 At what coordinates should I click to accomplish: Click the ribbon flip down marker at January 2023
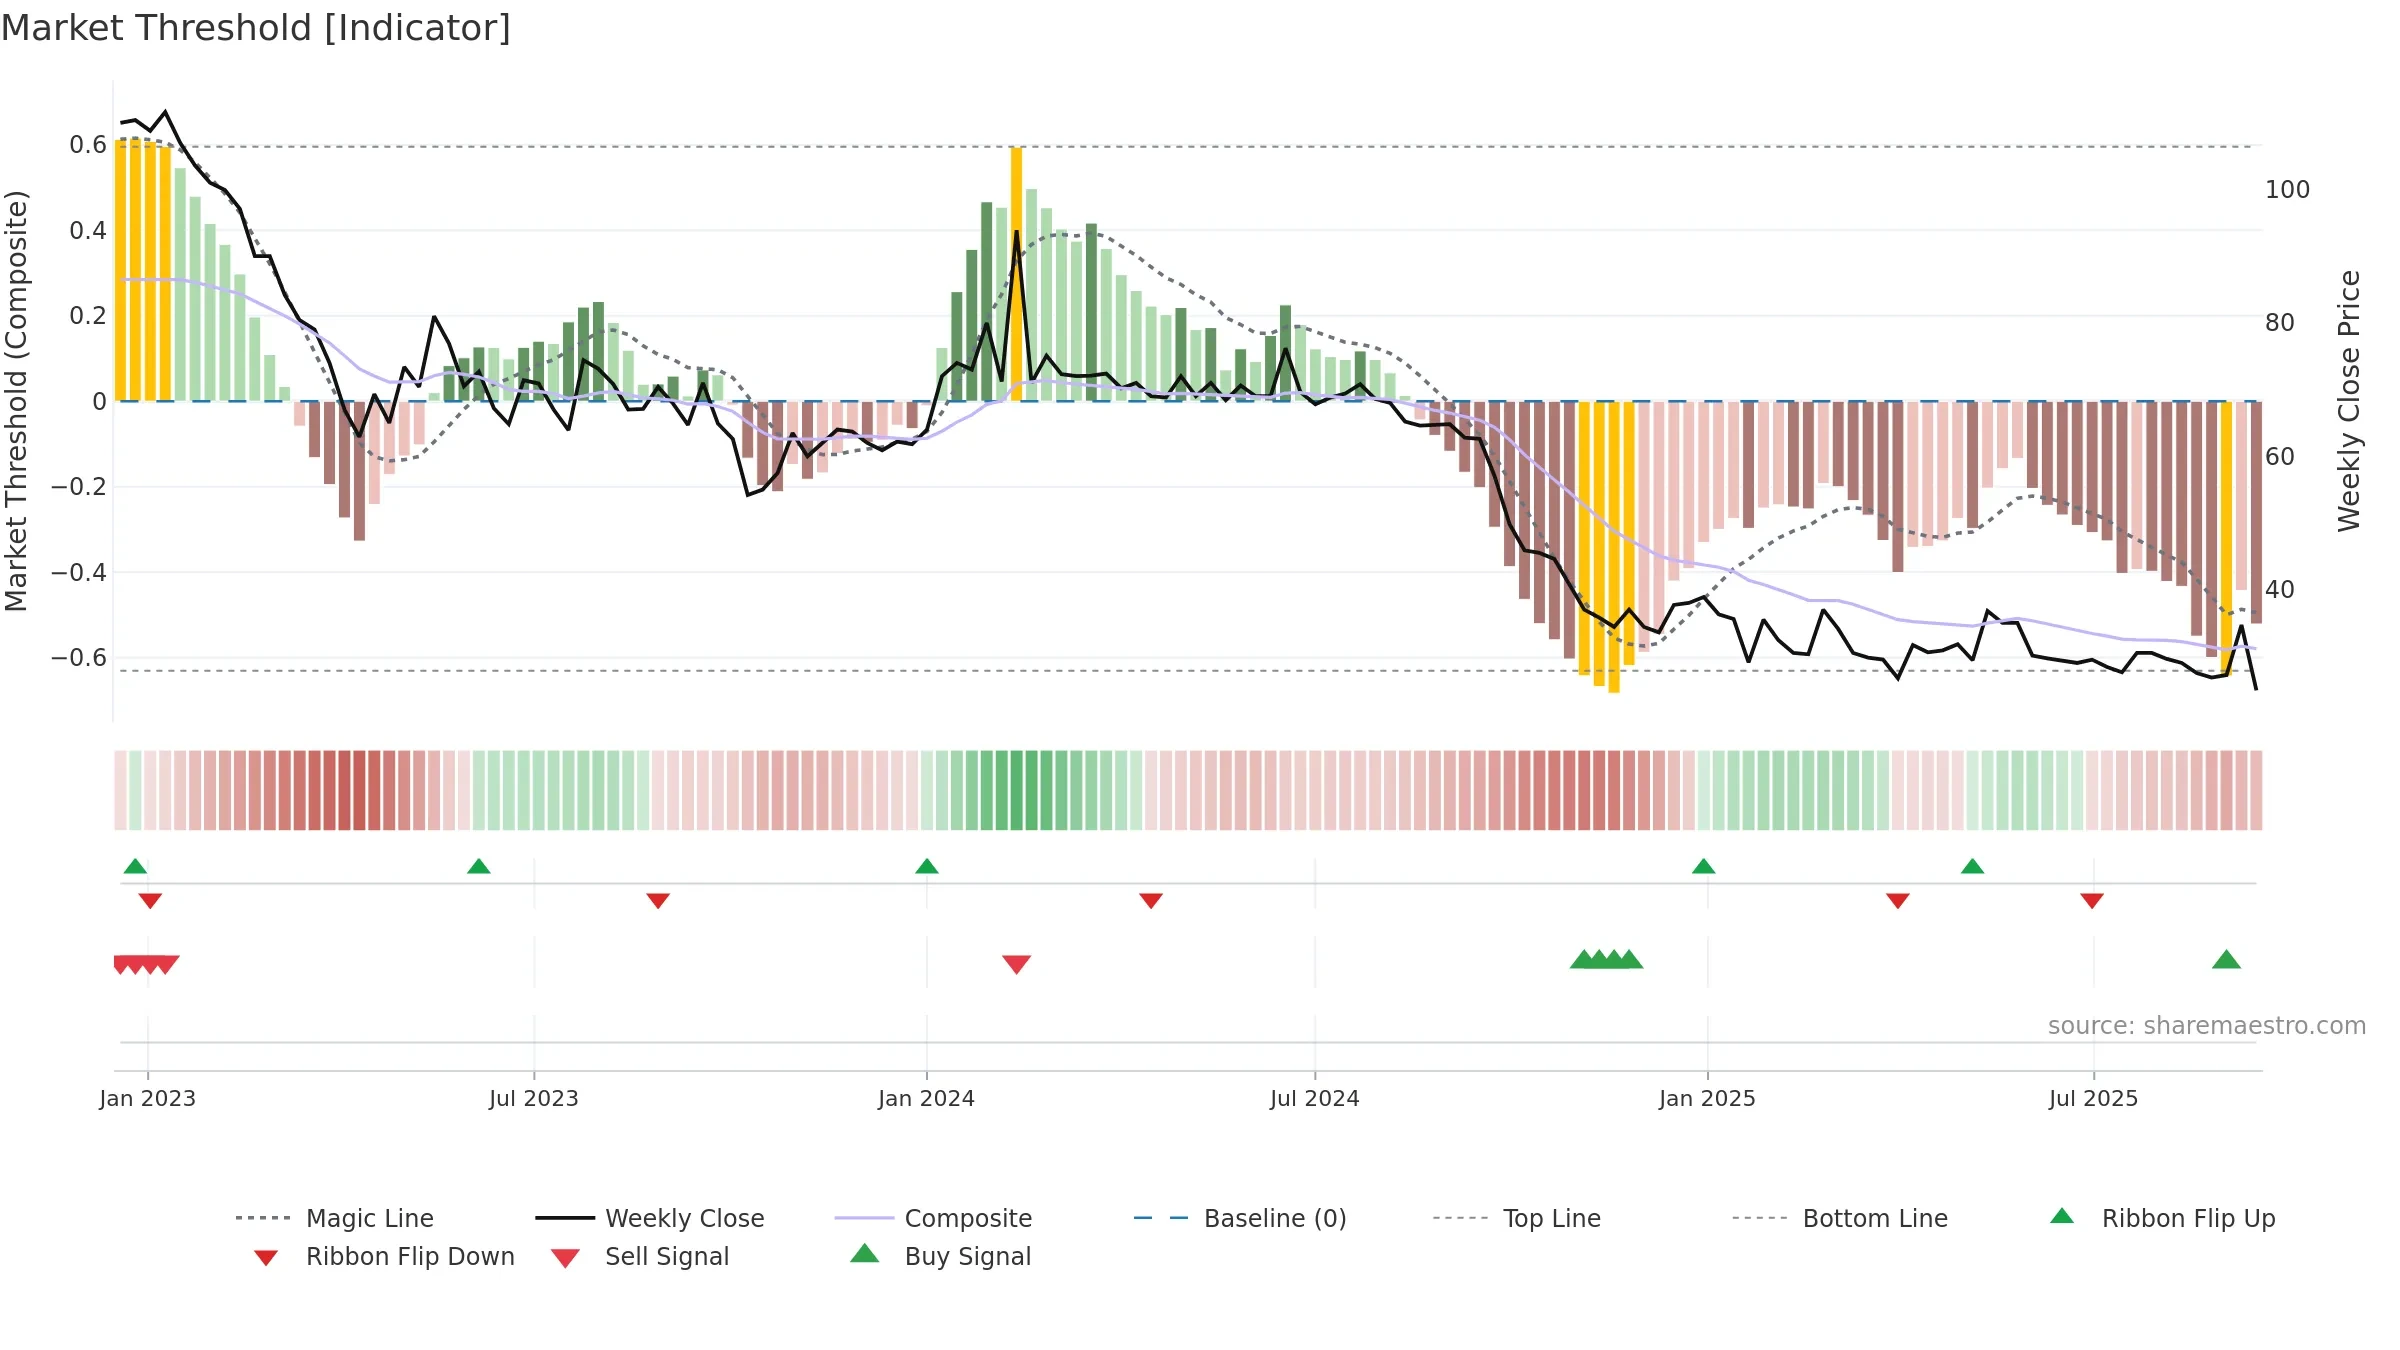pyautogui.click(x=150, y=901)
